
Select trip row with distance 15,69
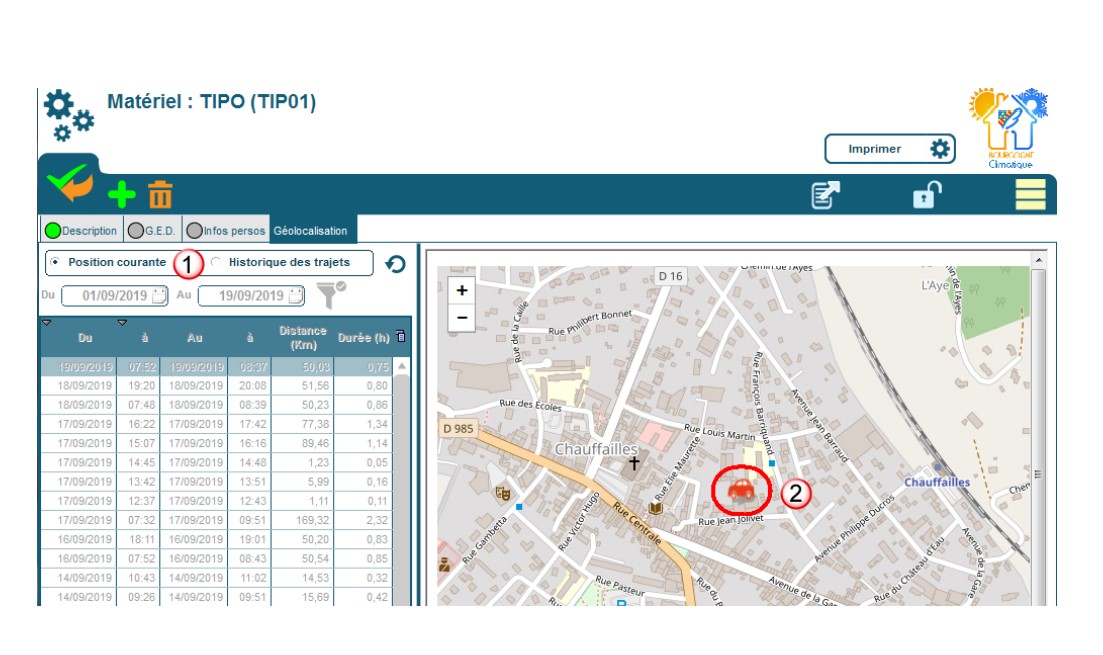217,597
